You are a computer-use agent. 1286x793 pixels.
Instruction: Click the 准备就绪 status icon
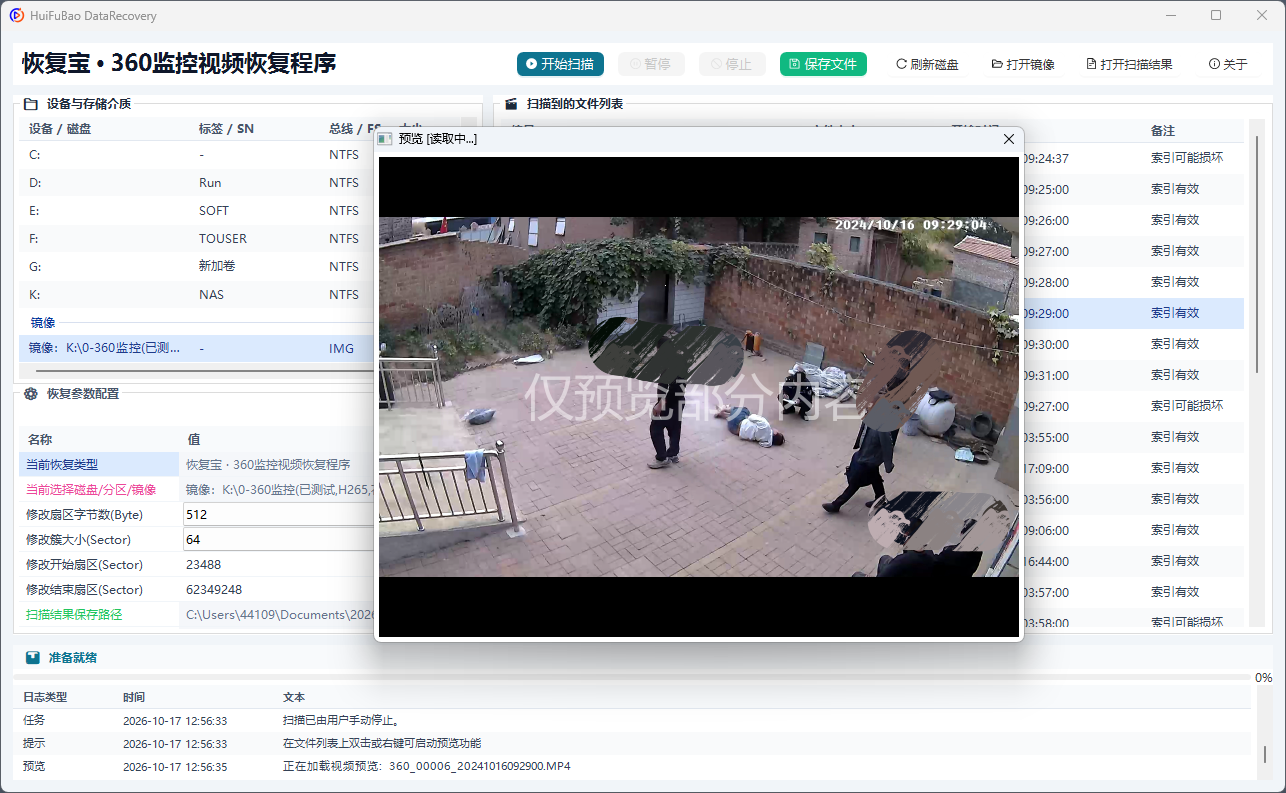coord(33,658)
